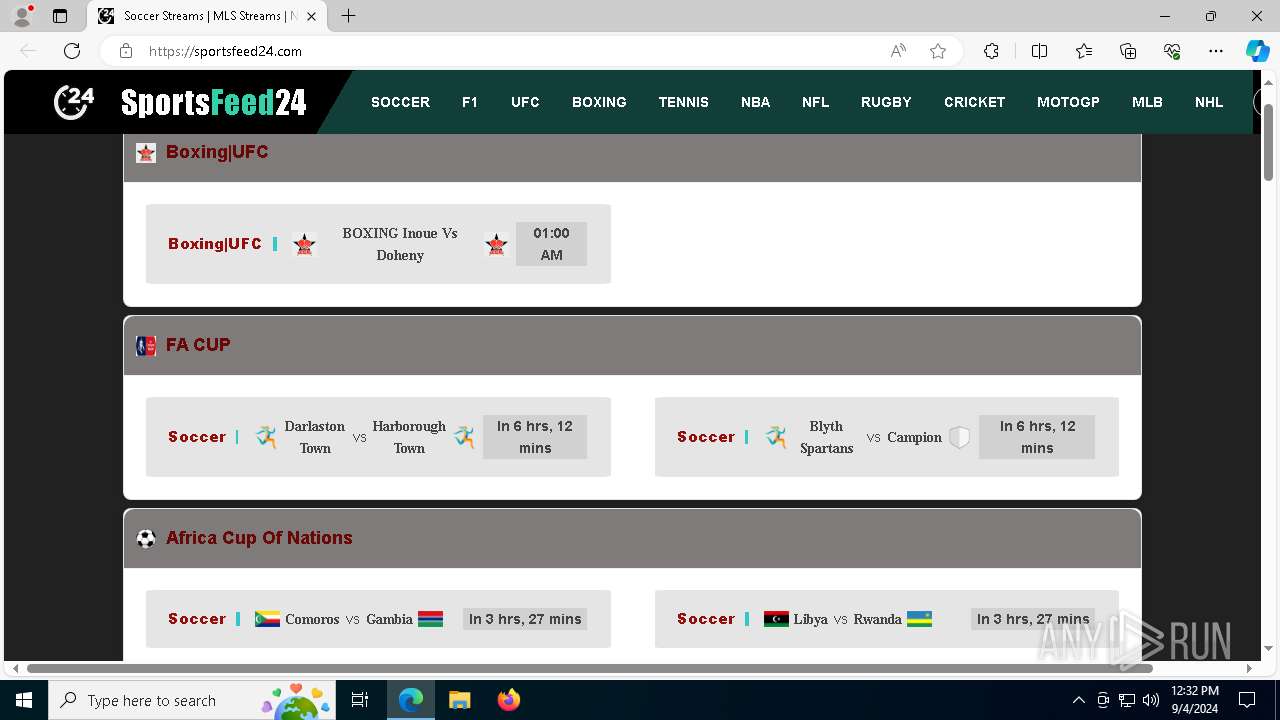Click the Africa Cup Of Nations heading

tap(259, 538)
